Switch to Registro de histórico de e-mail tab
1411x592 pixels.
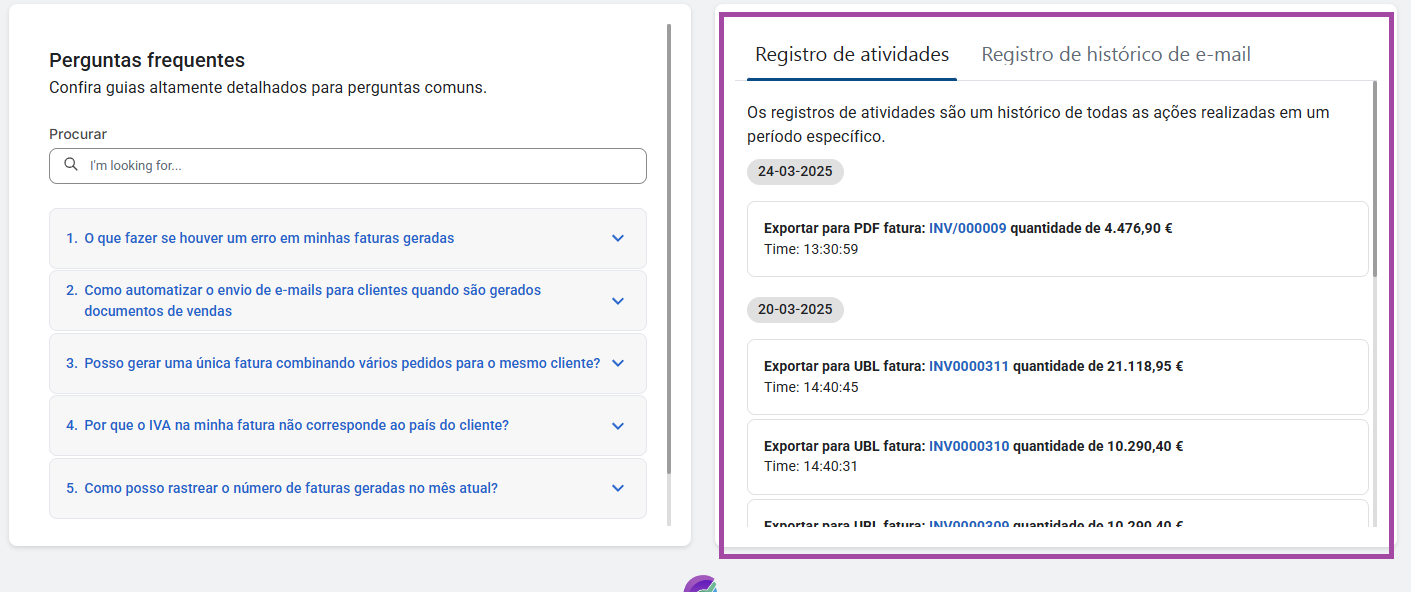[x=1115, y=55]
